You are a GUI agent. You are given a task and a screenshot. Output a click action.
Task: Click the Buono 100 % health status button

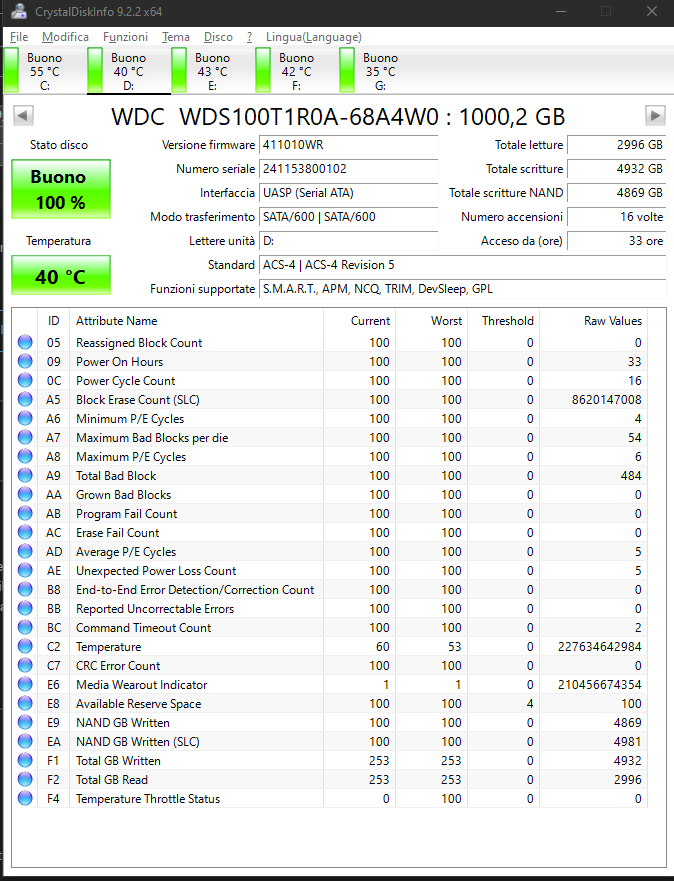(x=61, y=189)
